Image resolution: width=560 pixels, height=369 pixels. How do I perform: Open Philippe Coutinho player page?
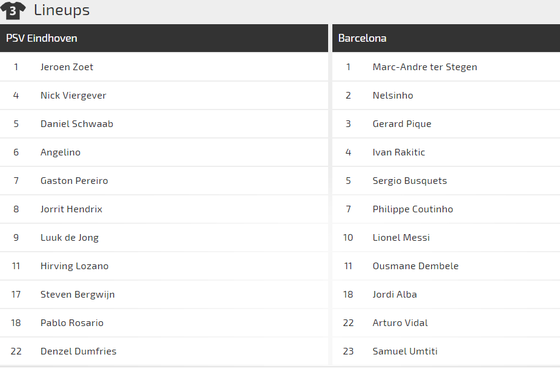point(412,209)
